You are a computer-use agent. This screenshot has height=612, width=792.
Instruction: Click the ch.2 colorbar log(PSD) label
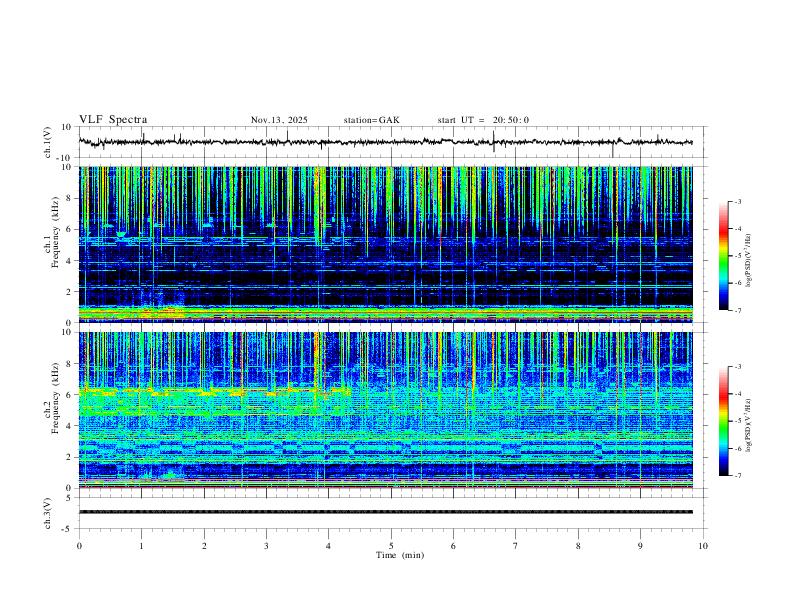pyautogui.click(x=750, y=425)
